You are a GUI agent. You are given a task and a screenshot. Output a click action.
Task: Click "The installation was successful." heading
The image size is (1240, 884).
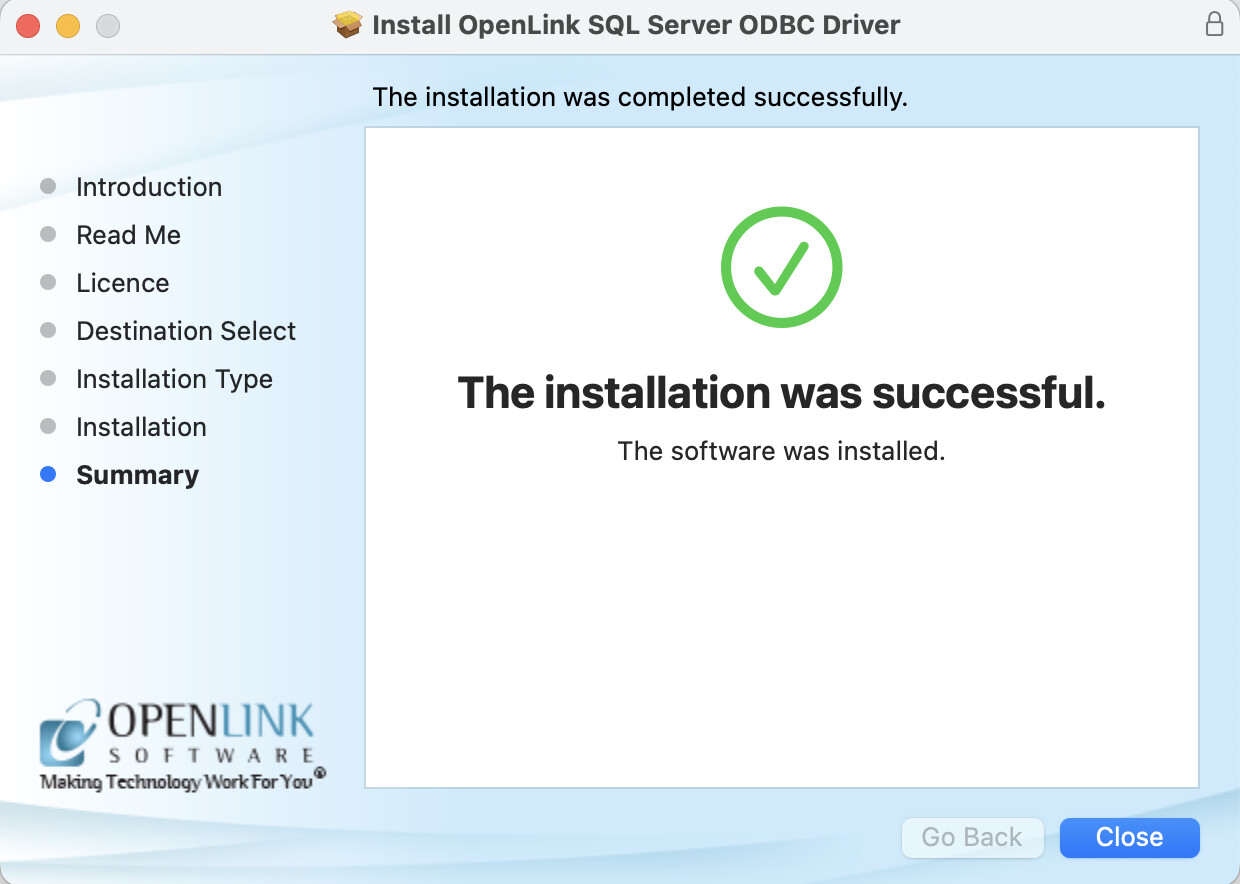(781, 393)
